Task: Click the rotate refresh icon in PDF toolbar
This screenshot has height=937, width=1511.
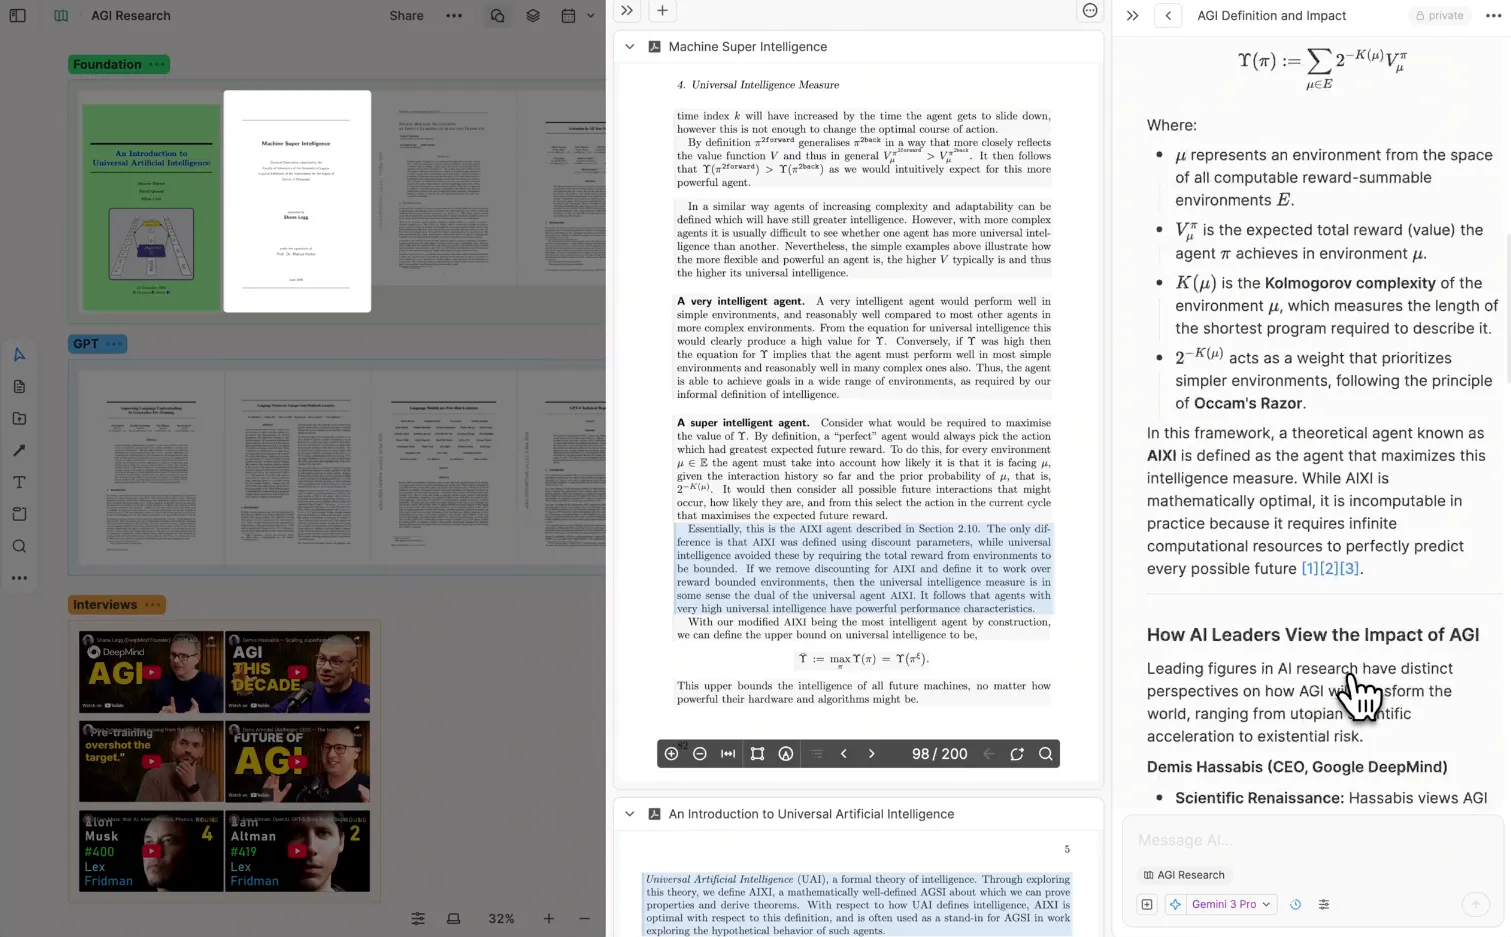Action: pos(1017,754)
